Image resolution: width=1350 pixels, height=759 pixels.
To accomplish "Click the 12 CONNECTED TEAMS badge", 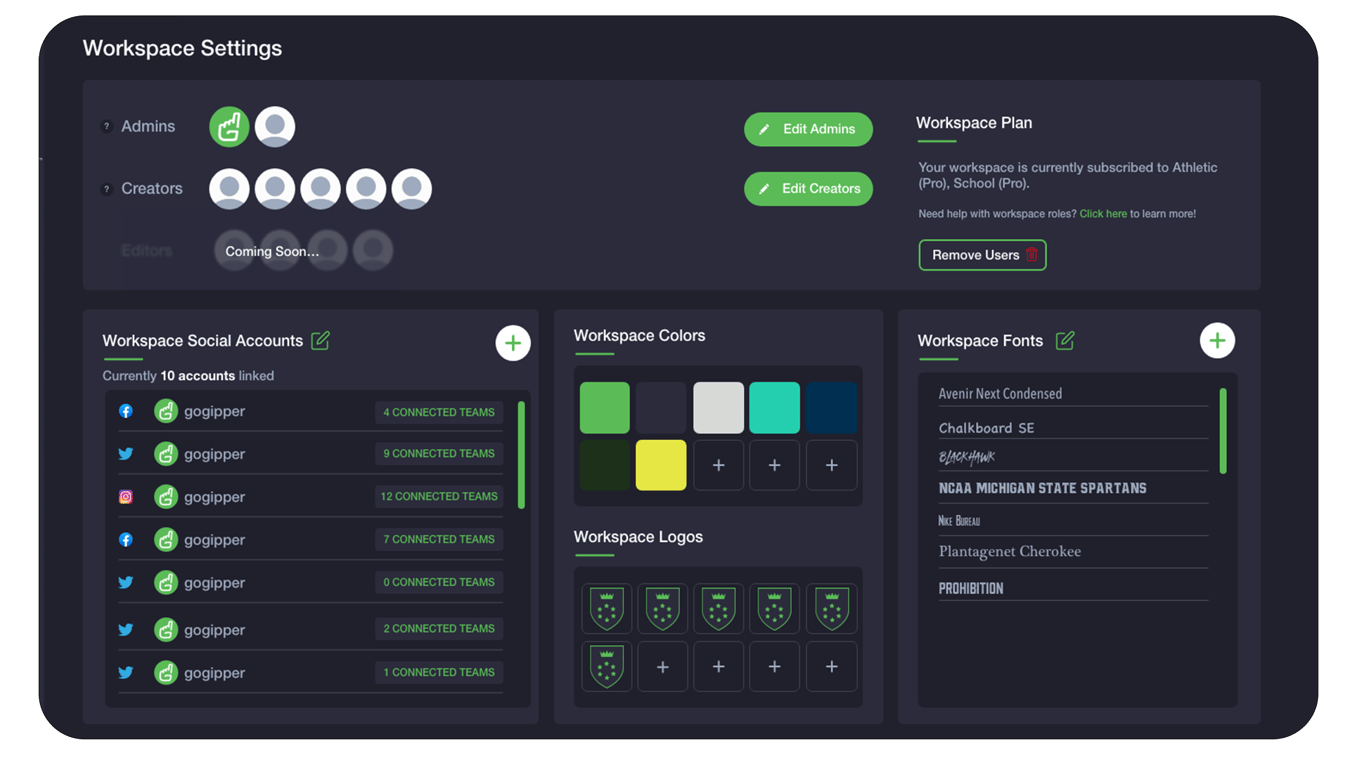I will [x=438, y=496].
